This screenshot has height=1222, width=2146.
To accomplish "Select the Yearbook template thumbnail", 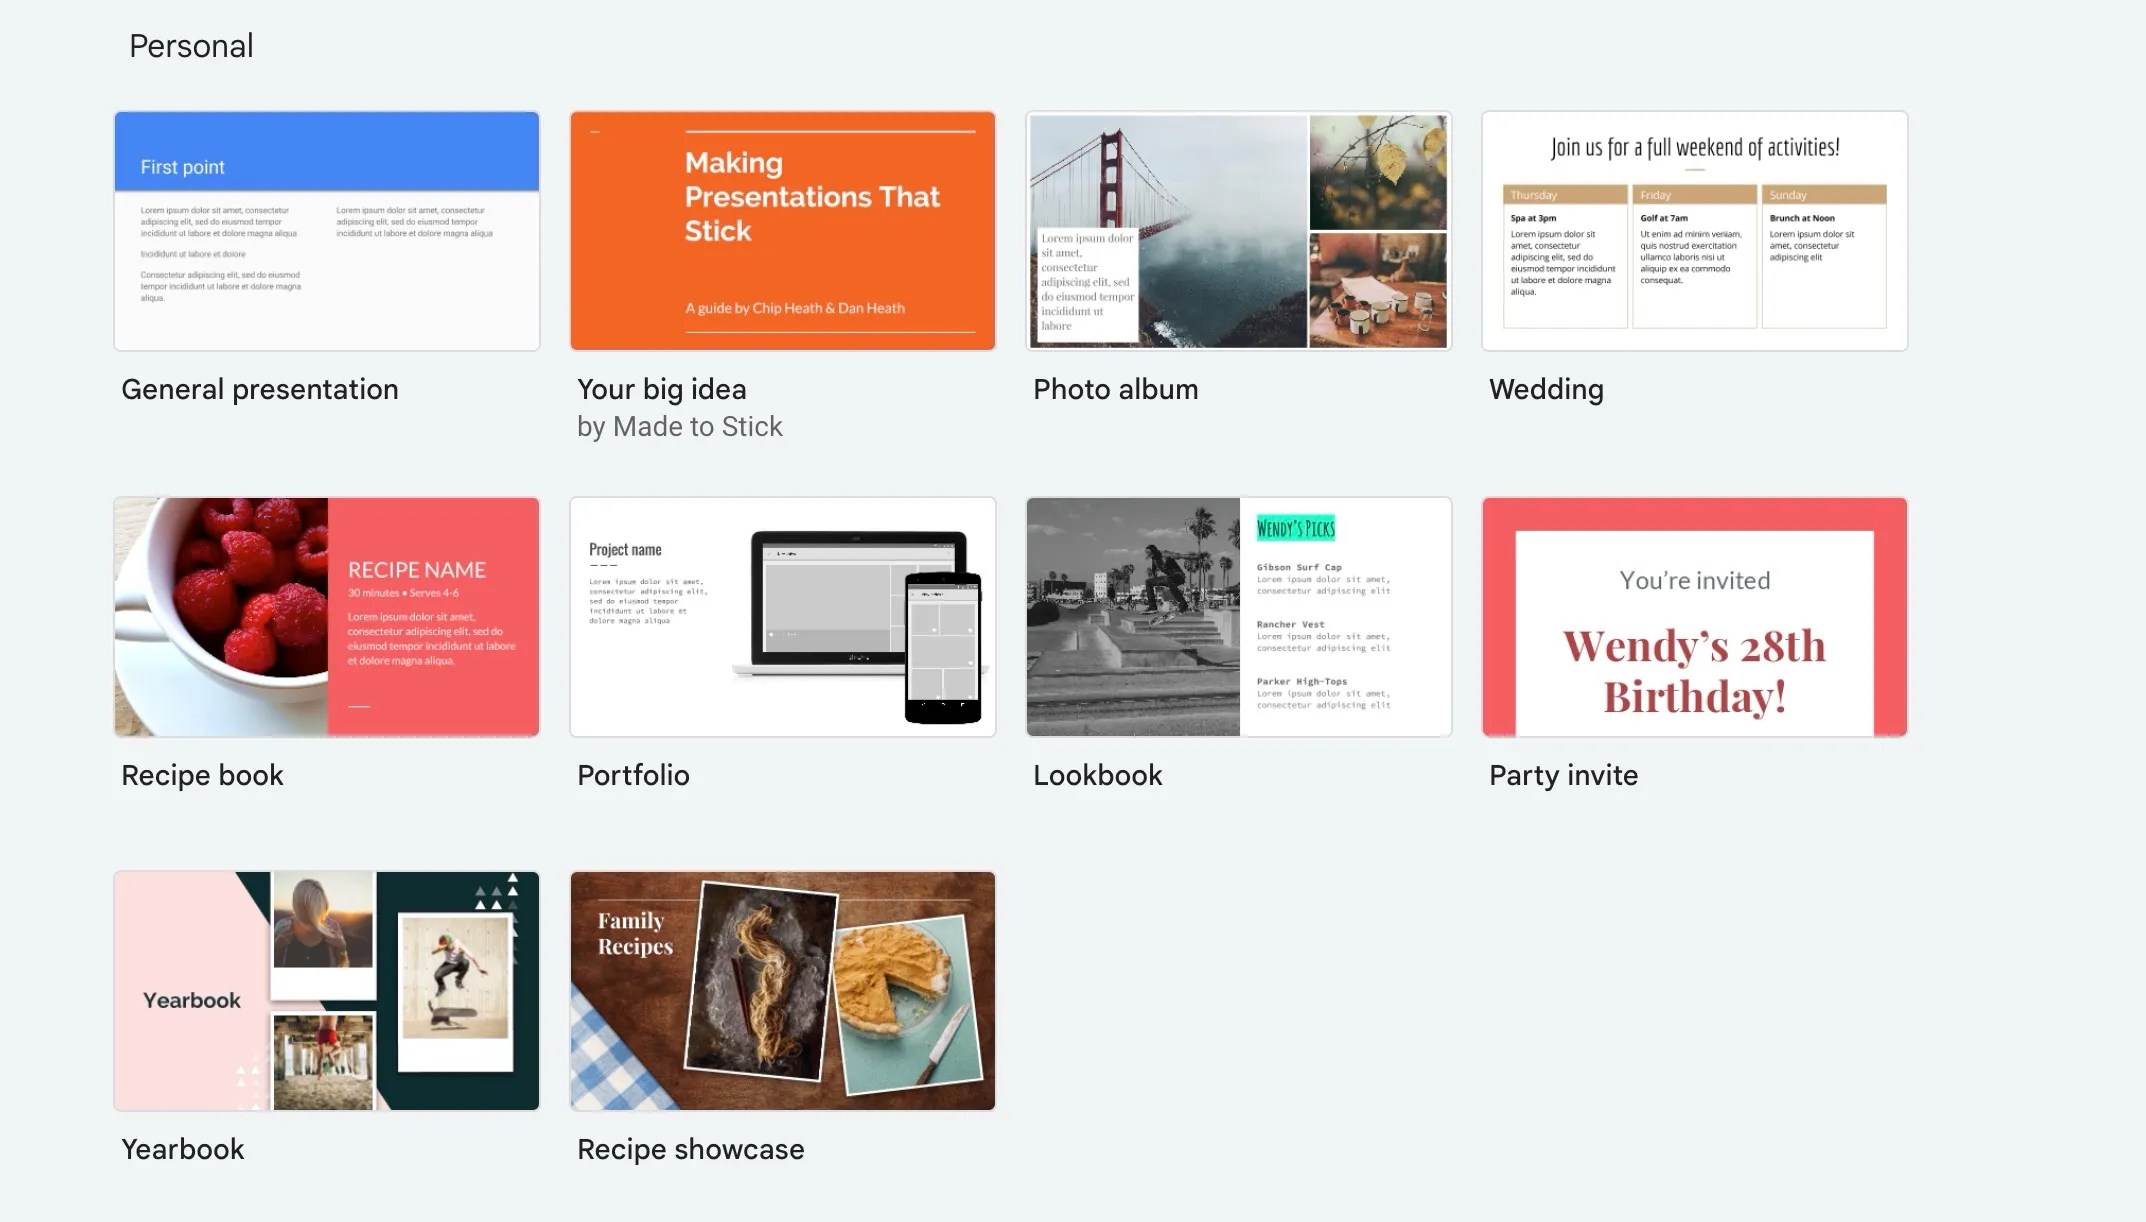I will (x=326, y=991).
